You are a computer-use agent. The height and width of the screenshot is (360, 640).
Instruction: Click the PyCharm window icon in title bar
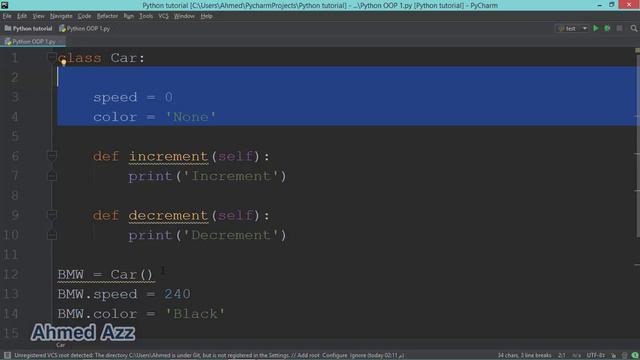pyautogui.click(x=4, y=5)
